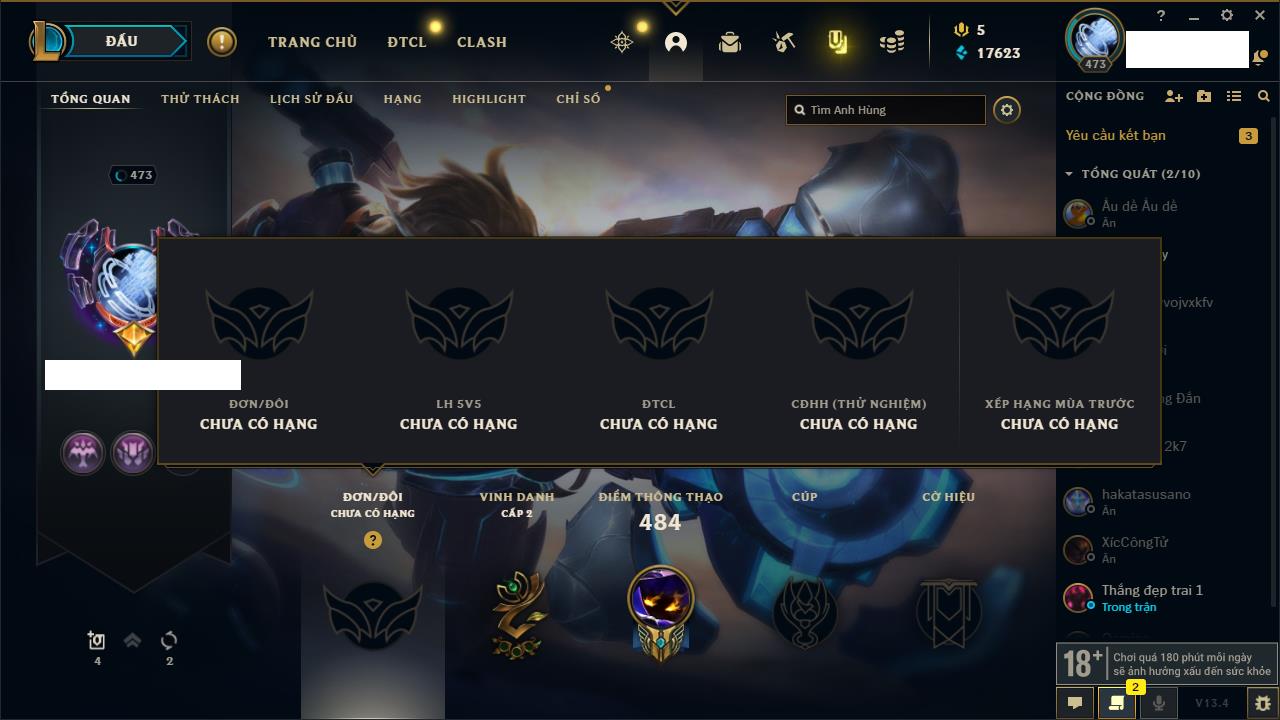This screenshot has width=1280, height=720.
Task: Toggle the microphone mute button
Action: (1158, 703)
